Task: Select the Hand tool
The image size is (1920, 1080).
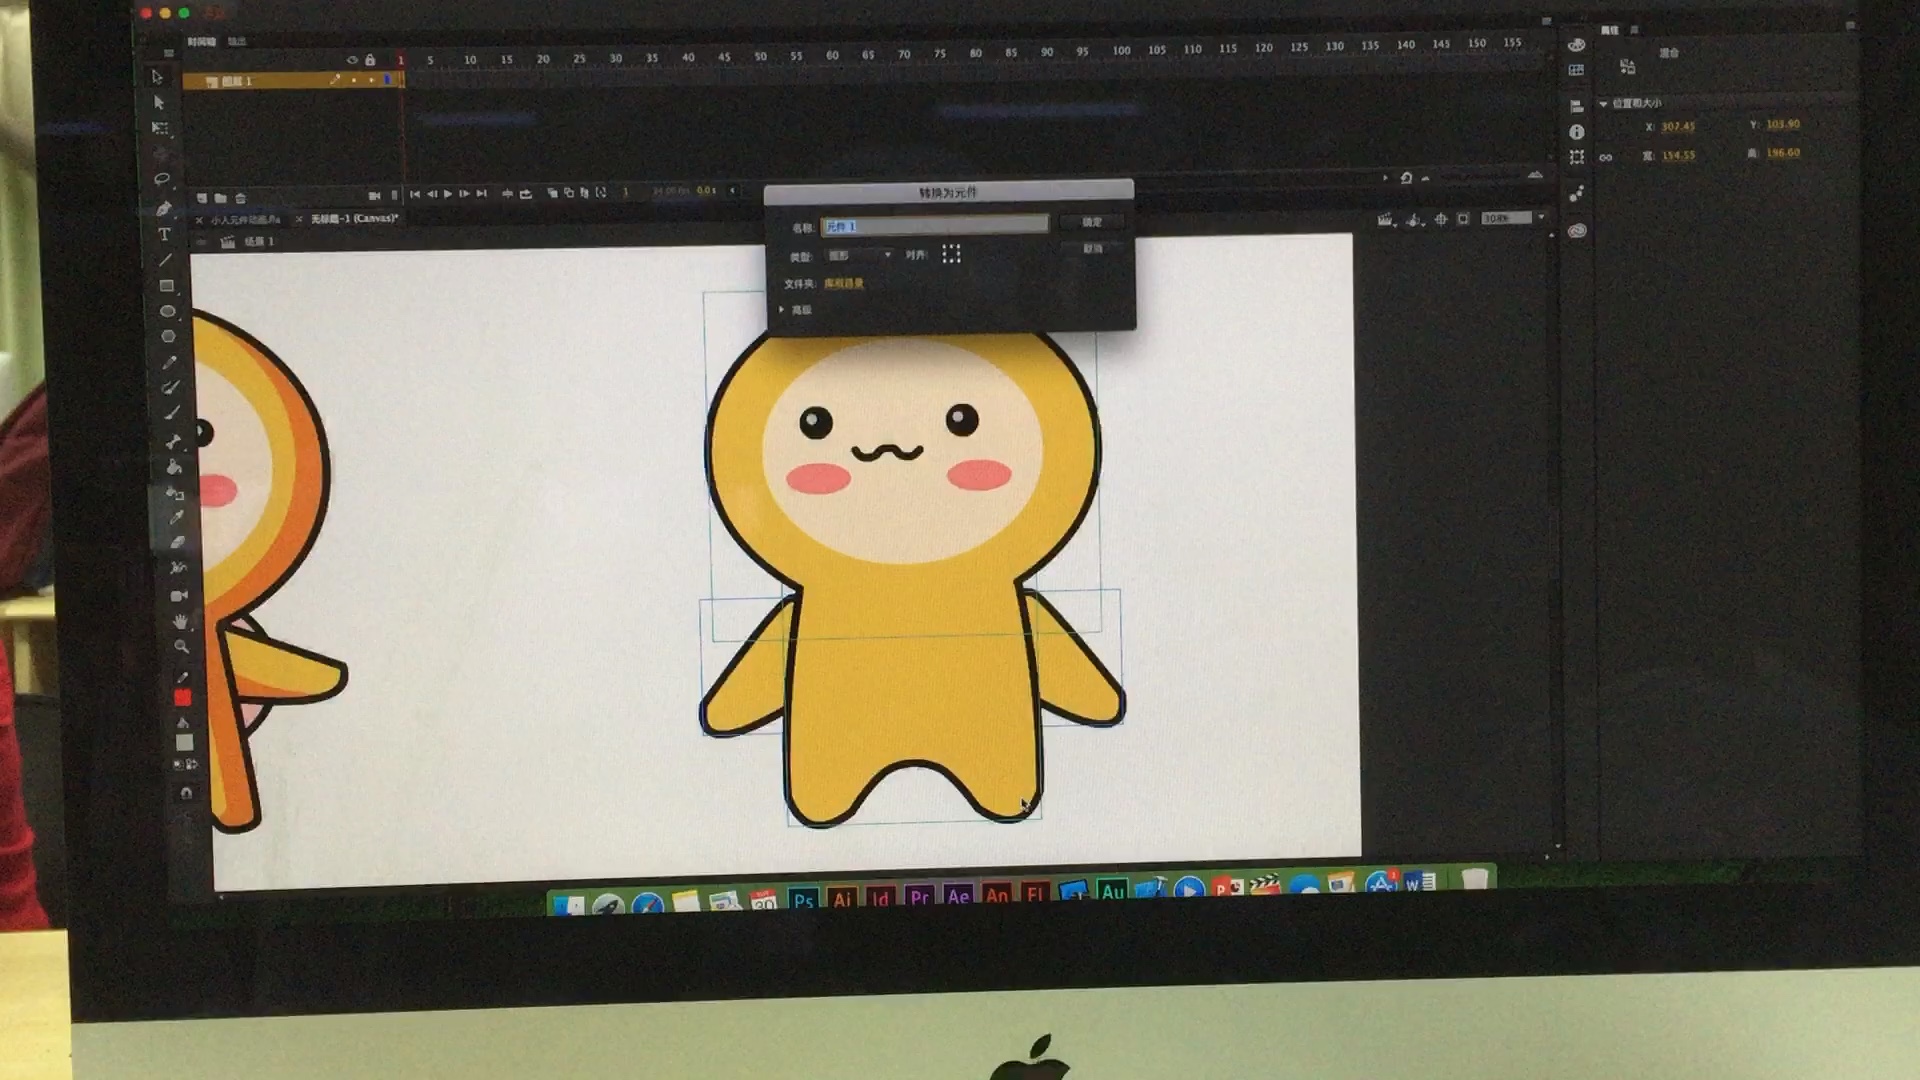Action: point(180,621)
